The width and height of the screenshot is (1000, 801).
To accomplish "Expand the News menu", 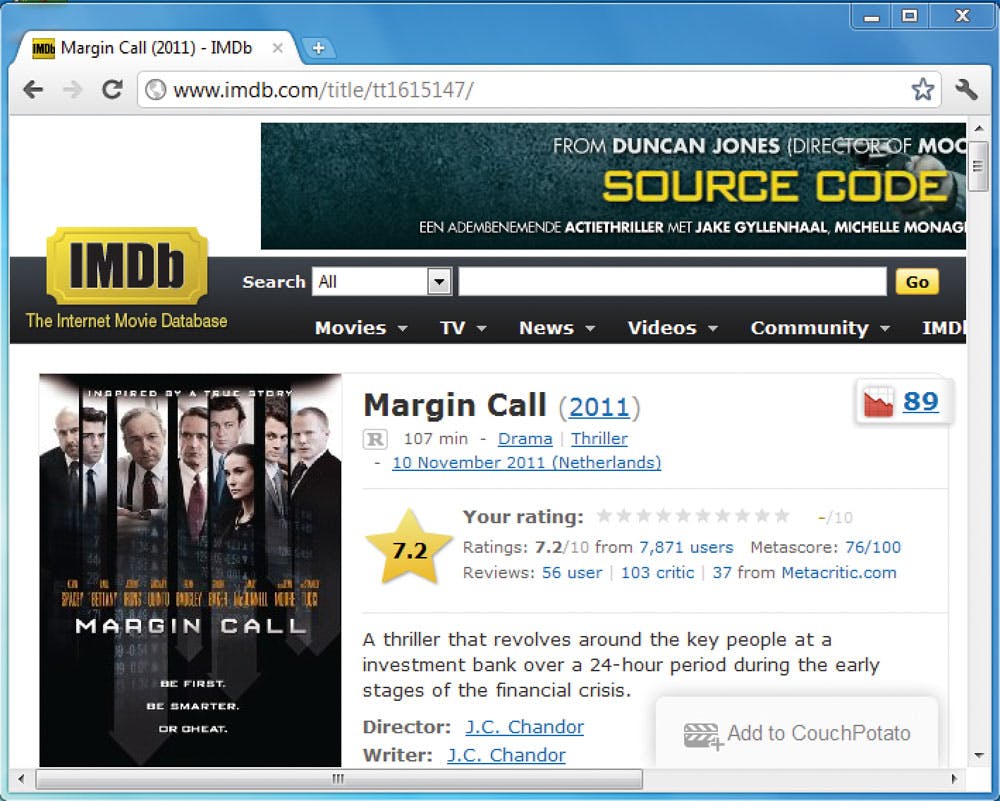I will pos(557,328).
